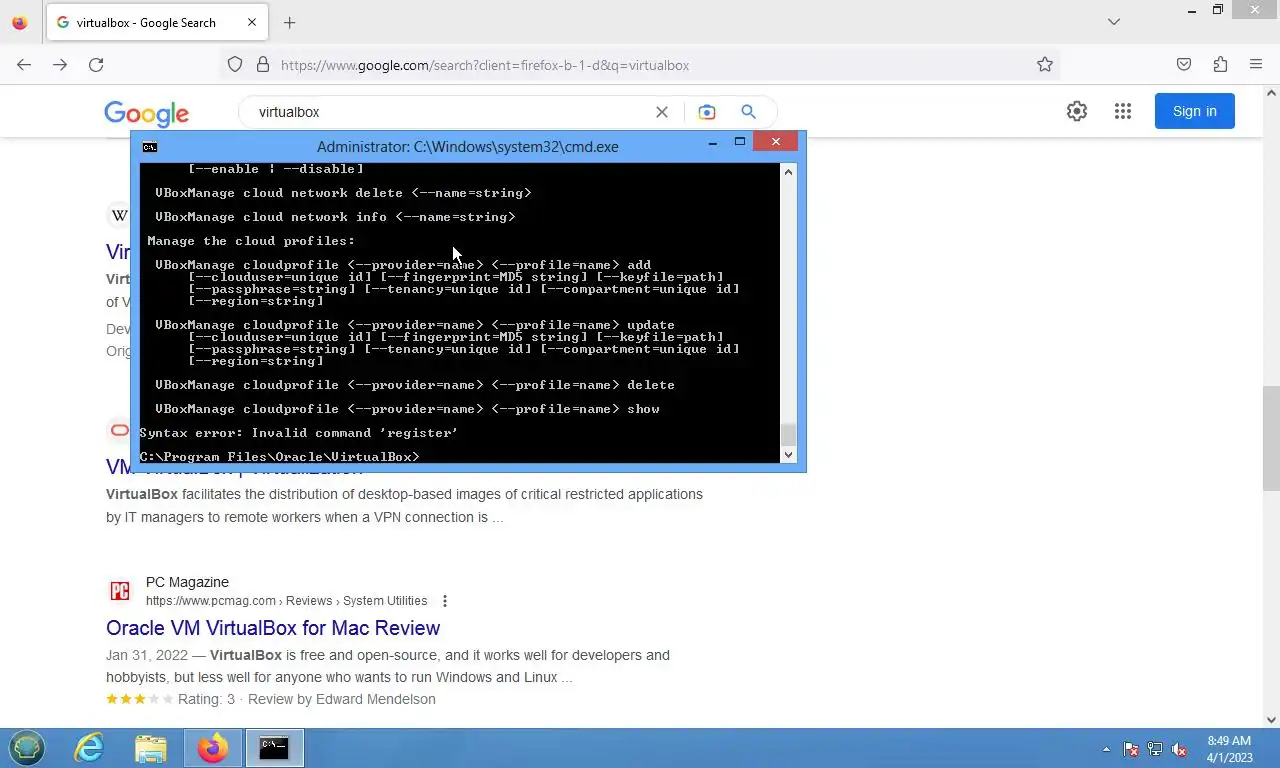The height and width of the screenshot is (768, 1280).
Task: Click cmd window scrollbar up arrow
Action: pos(788,172)
